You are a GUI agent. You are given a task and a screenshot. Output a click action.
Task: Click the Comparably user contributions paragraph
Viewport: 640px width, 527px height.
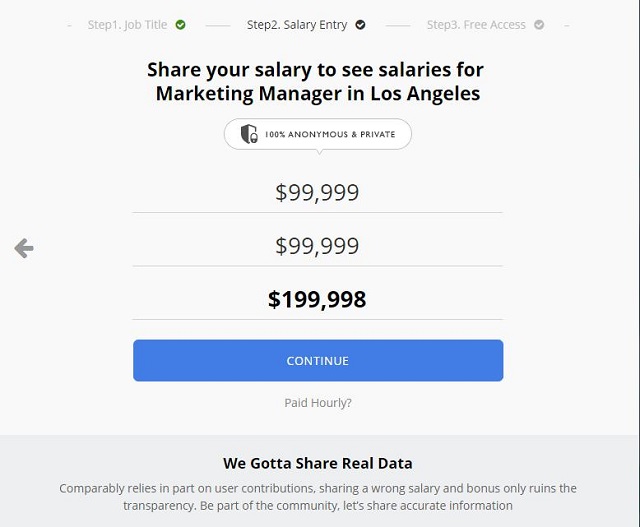point(317,497)
